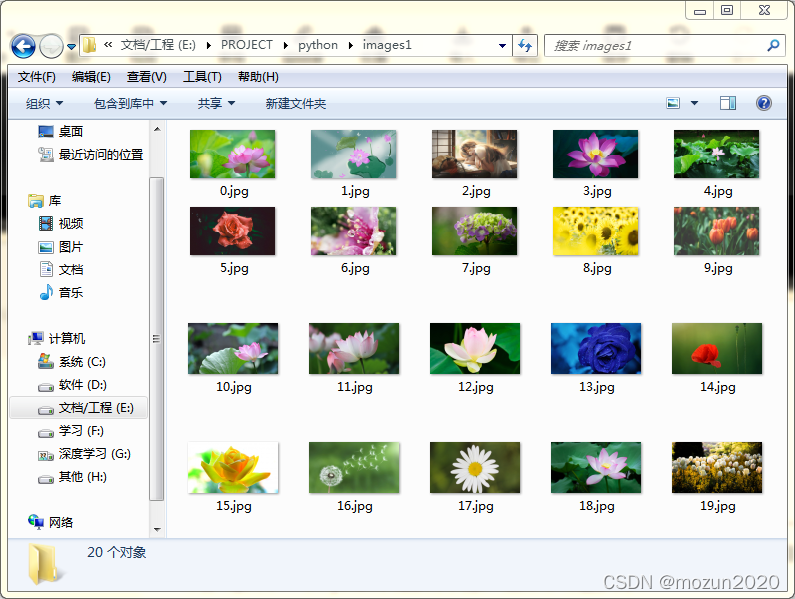Screen dimensions: 795x599
Task: Select 计算机 in the sidebar
Action: tap(56, 338)
